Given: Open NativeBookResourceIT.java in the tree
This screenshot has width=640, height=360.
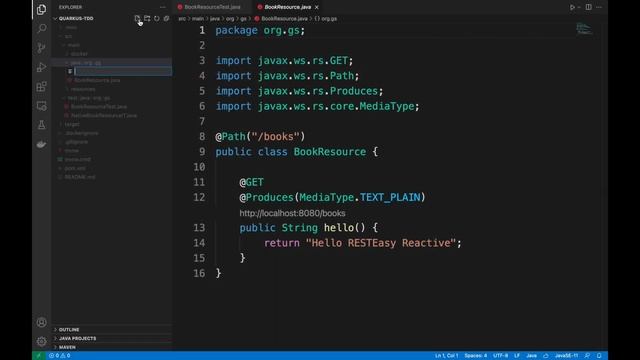Looking at the screenshot, I should click(104, 116).
